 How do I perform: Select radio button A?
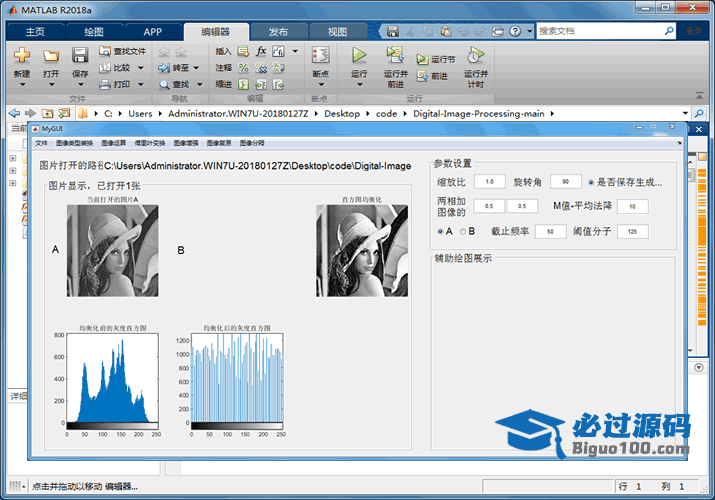pos(441,231)
